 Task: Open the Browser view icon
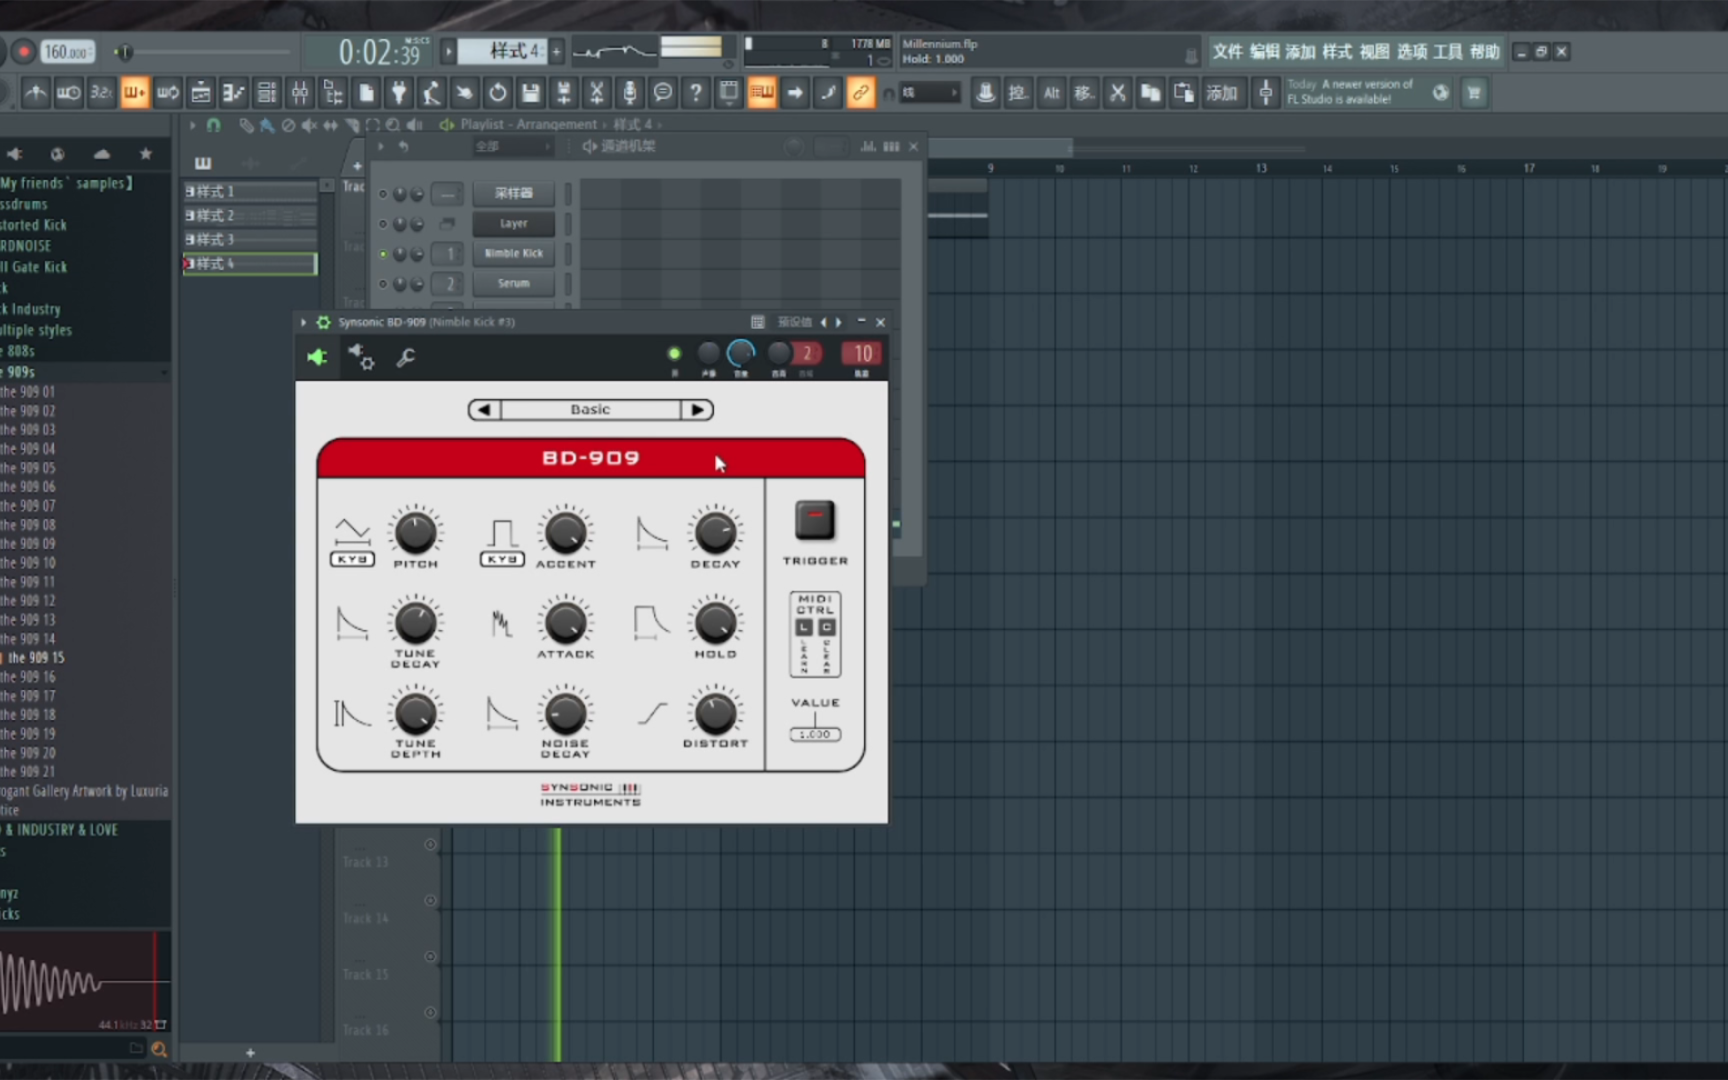[x=333, y=93]
